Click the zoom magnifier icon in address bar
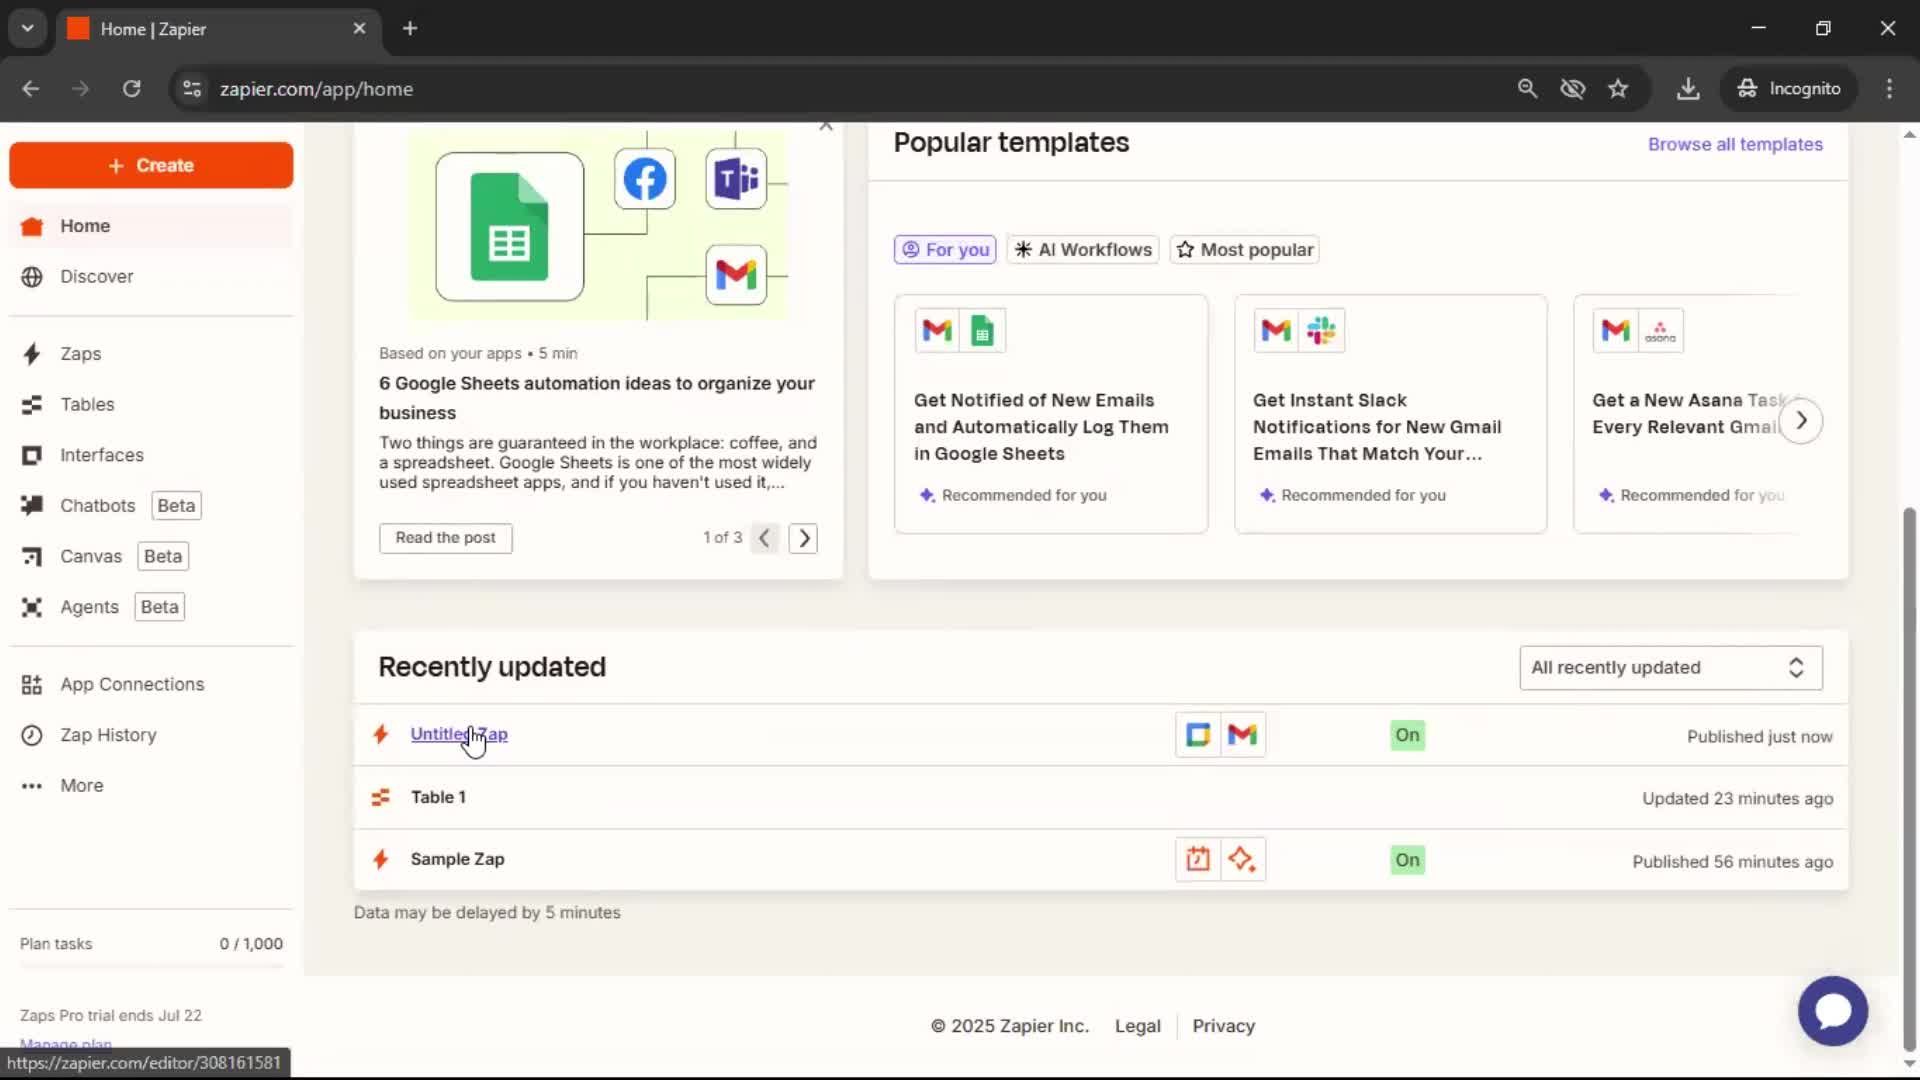1920x1080 pixels. 1527,89
